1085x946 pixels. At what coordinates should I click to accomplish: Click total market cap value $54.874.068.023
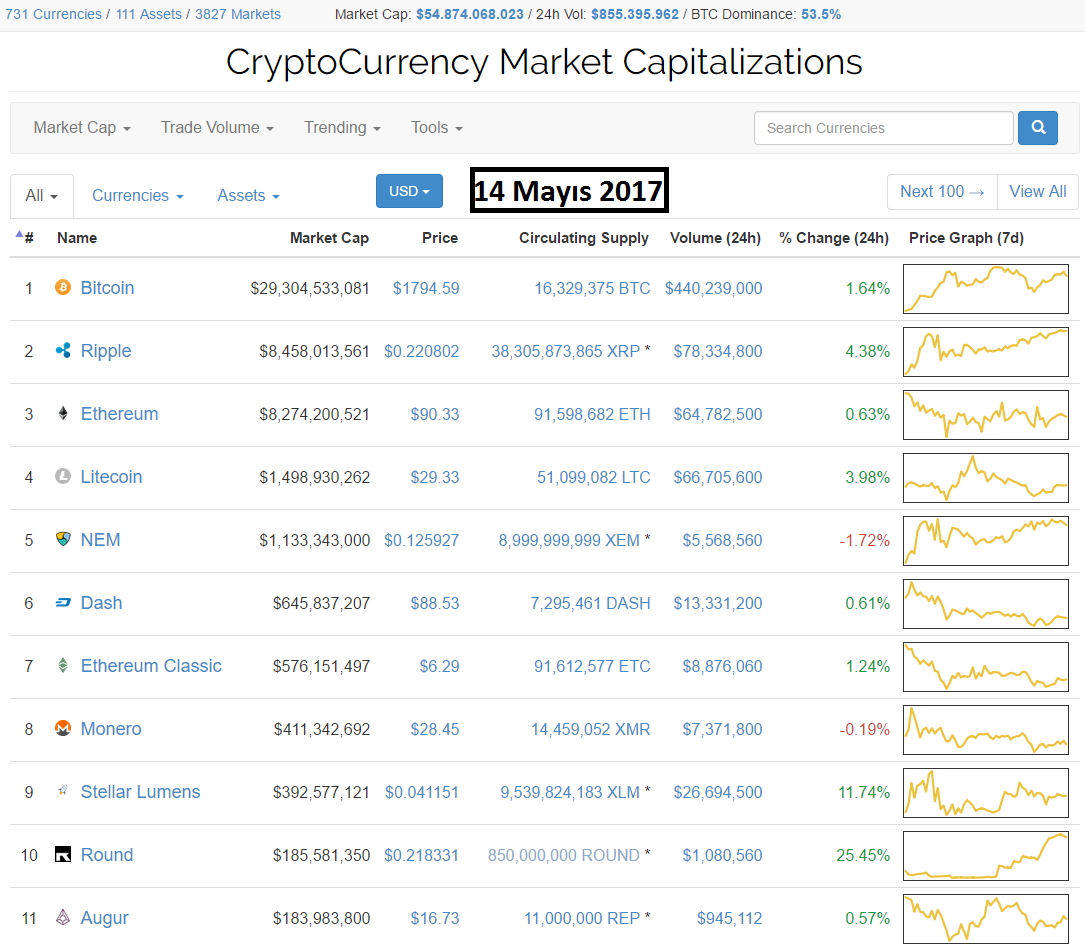(x=470, y=14)
